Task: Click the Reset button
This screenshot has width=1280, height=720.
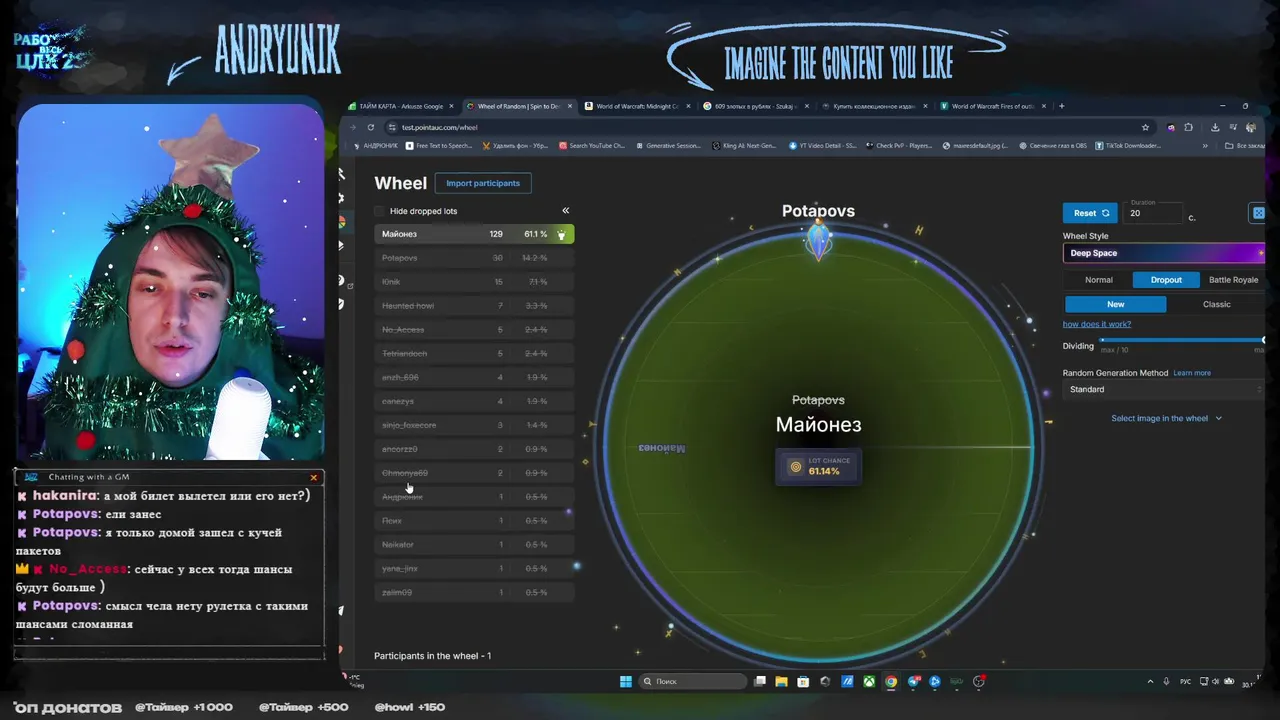Action: coord(1090,213)
